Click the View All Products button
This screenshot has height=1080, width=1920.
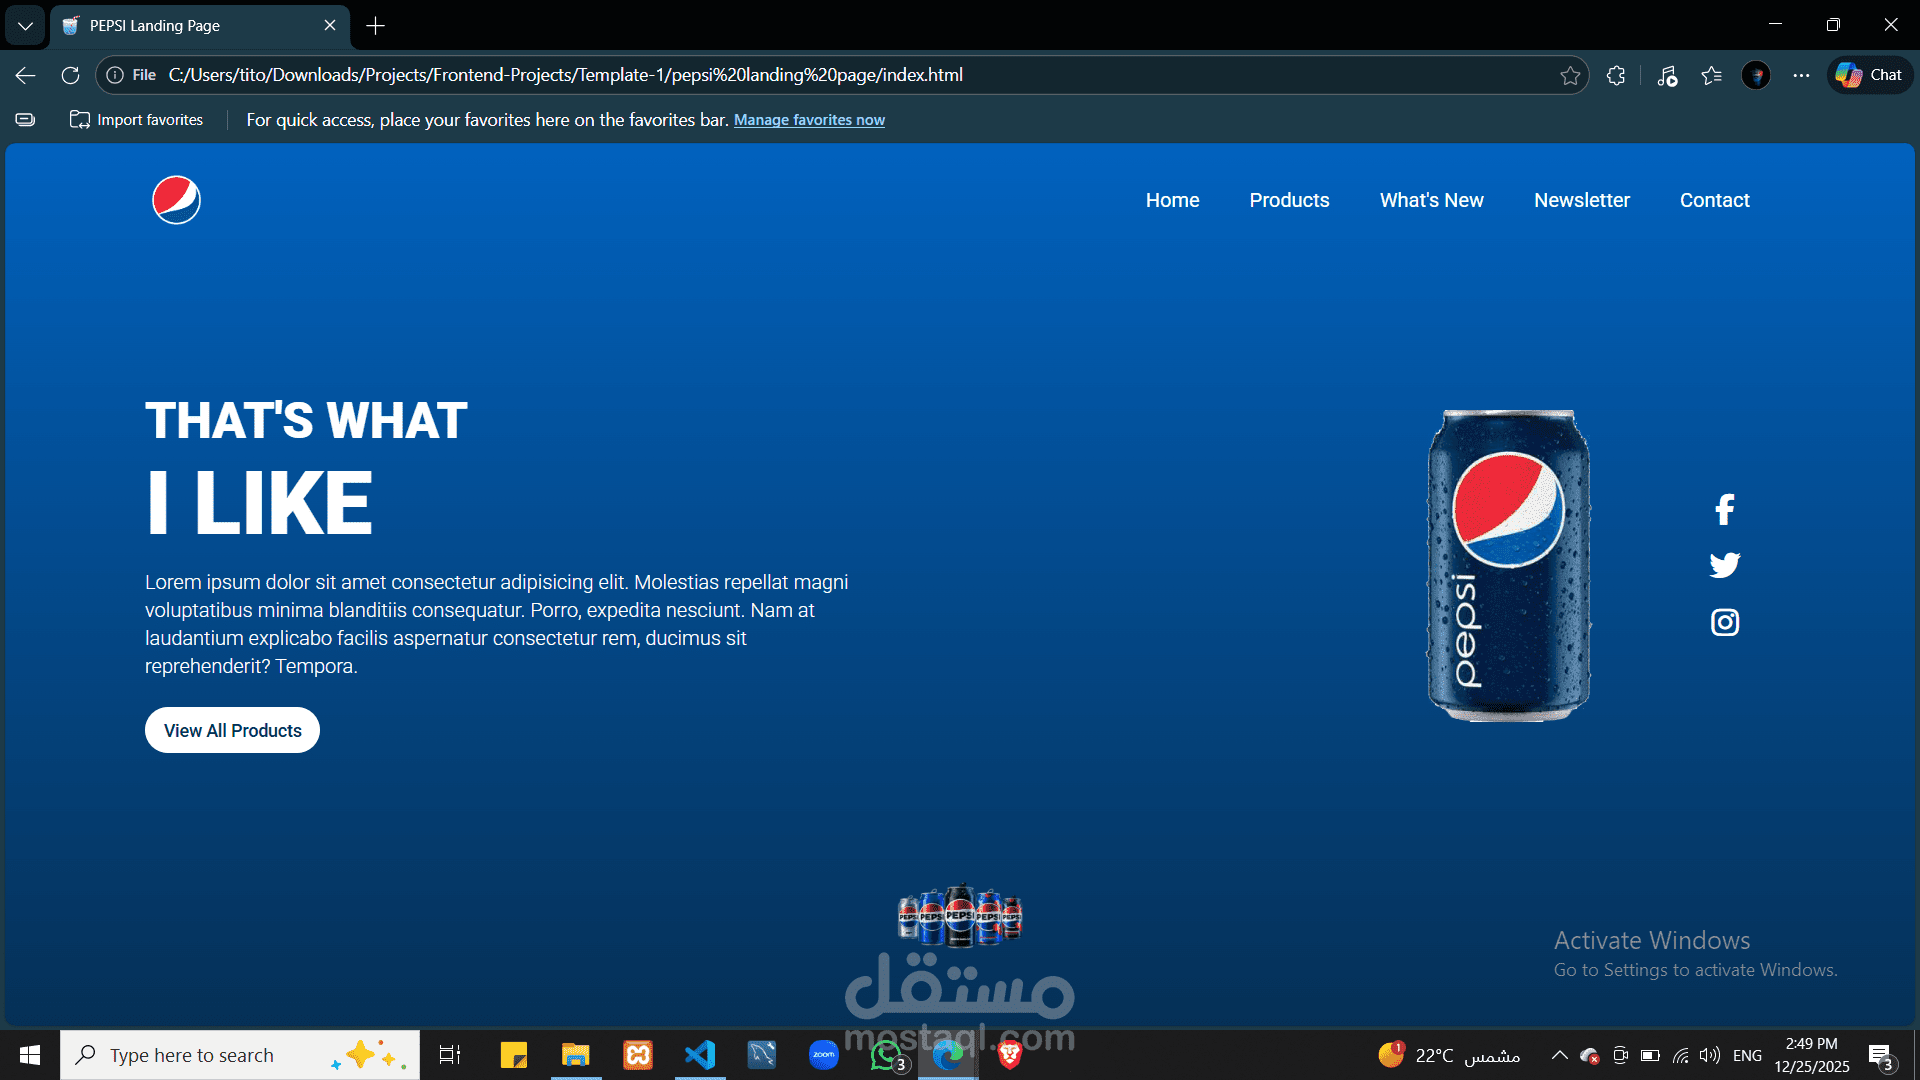(x=232, y=731)
